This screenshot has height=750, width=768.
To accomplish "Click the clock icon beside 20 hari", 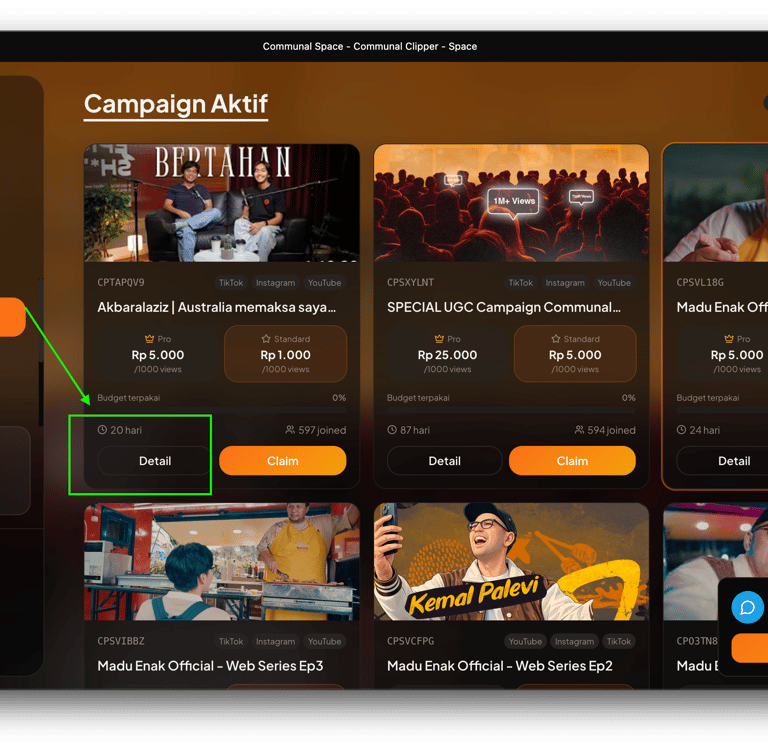I will pyautogui.click(x=102, y=430).
